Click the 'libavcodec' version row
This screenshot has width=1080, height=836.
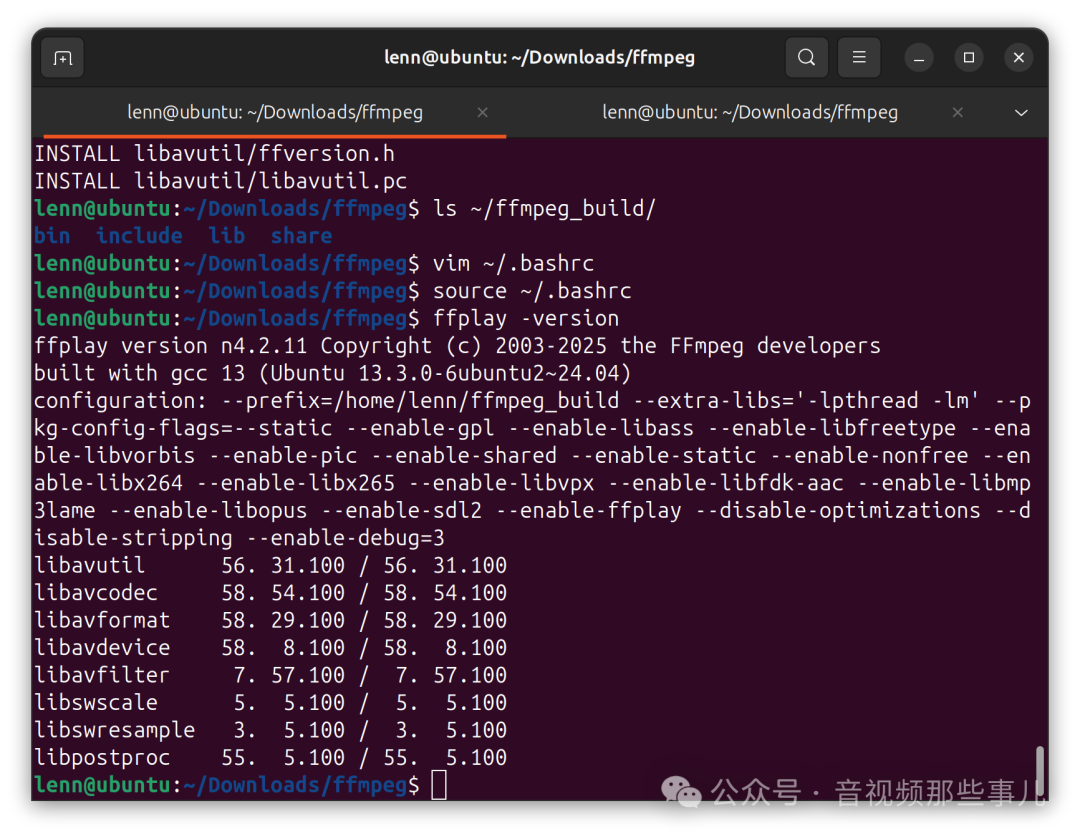click(x=271, y=593)
